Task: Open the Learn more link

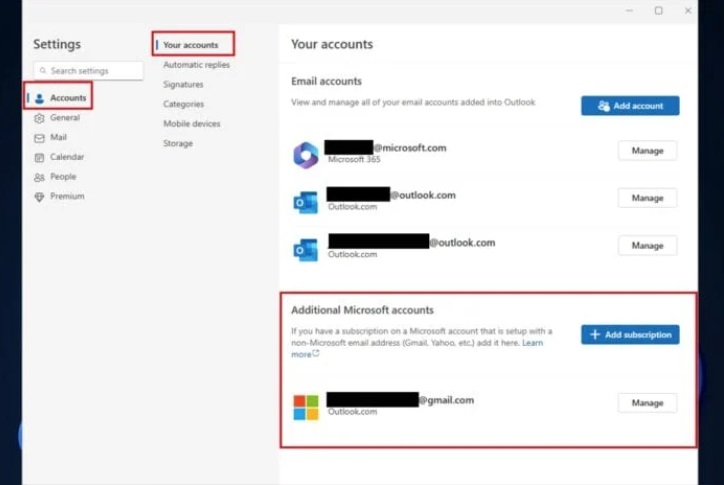Action: click(532, 343)
